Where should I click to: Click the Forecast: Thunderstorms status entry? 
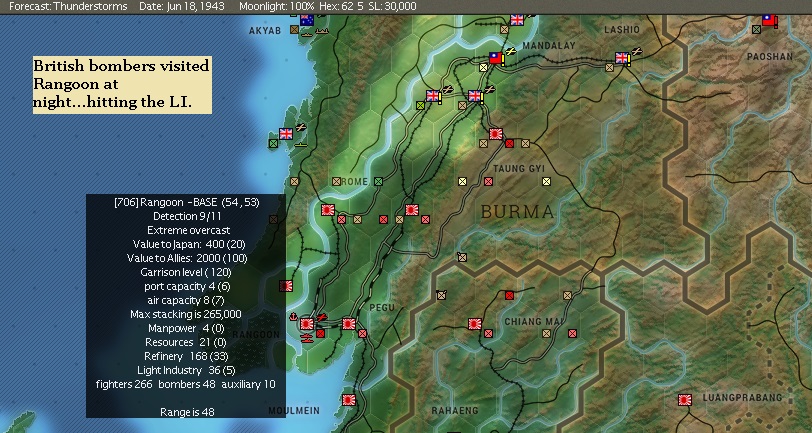coord(68,6)
